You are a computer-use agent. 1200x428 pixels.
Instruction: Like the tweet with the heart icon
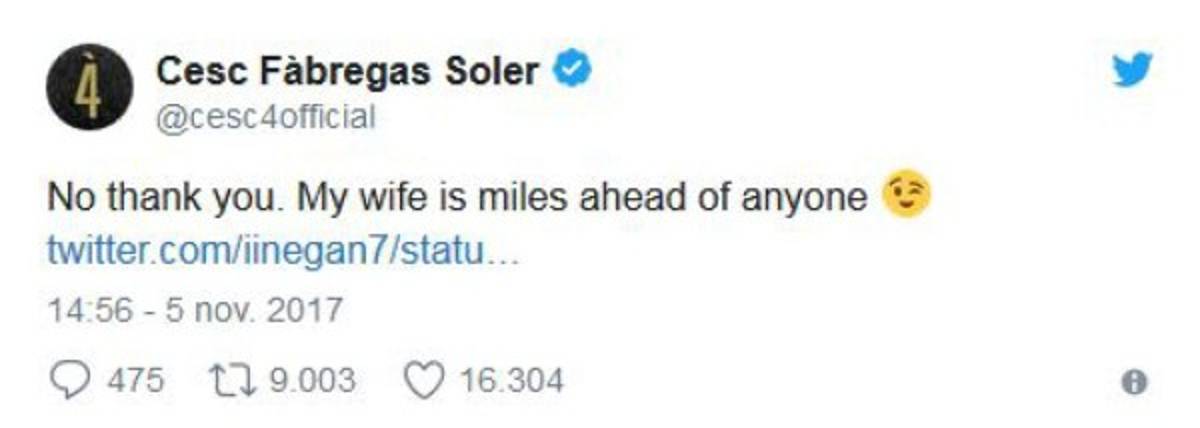point(424,380)
